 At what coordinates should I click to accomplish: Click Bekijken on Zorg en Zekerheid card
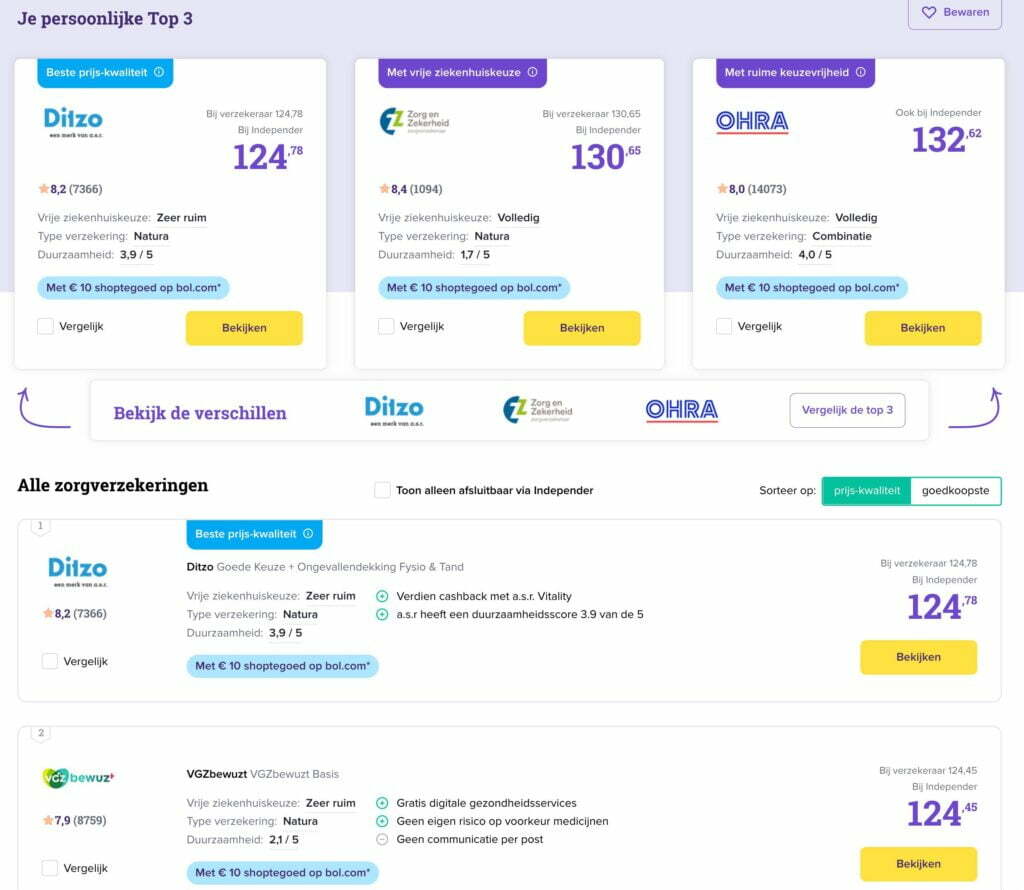582,328
